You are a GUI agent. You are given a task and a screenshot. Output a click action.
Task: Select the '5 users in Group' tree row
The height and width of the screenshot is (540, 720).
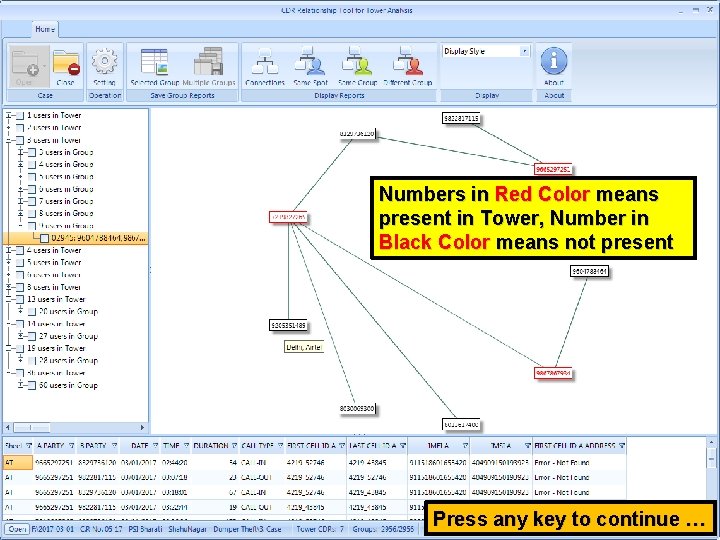click(66, 177)
